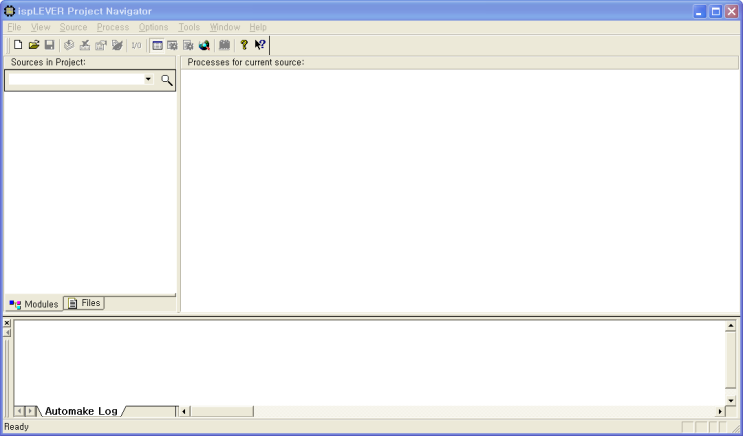The image size is (743, 436).
Task: Click the I/O toolbar icon
Action: pyautogui.click(x=136, y=45)
